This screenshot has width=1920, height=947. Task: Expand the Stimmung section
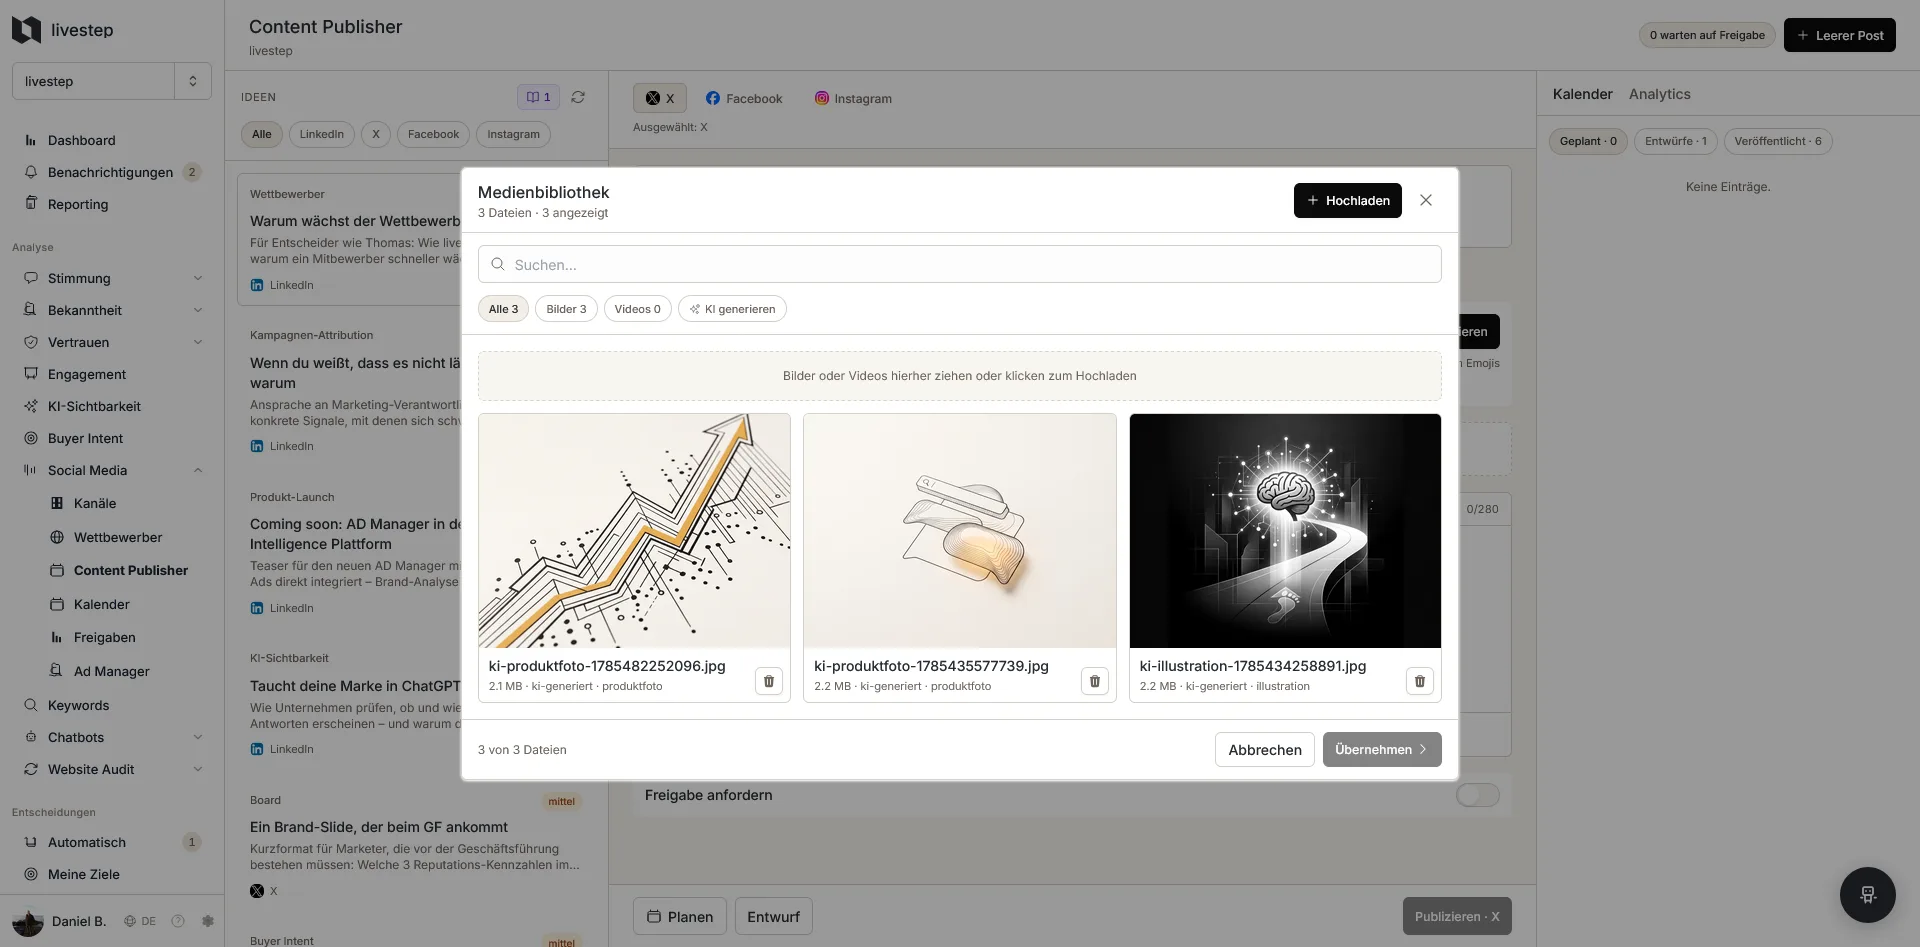tap(197, 278)
